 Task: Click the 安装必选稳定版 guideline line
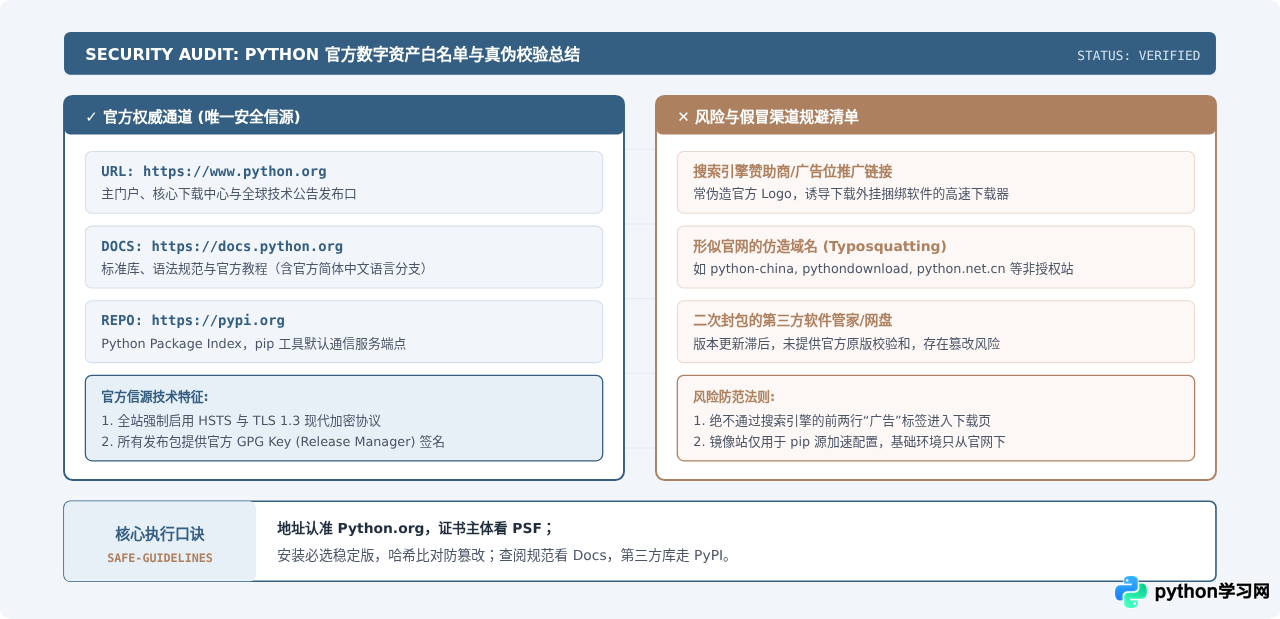coord(504,554)
